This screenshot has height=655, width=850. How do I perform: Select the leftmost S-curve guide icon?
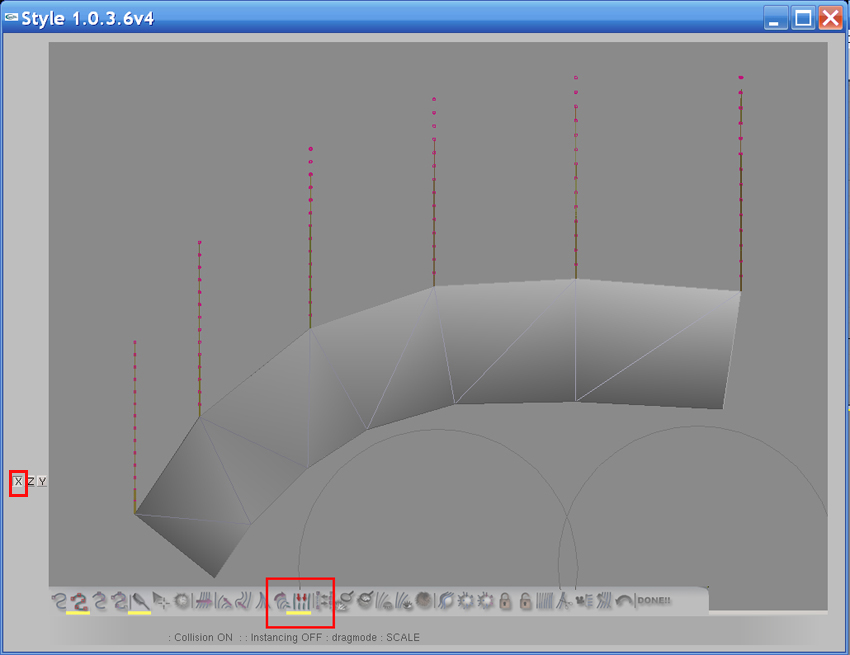pos(59,601)
